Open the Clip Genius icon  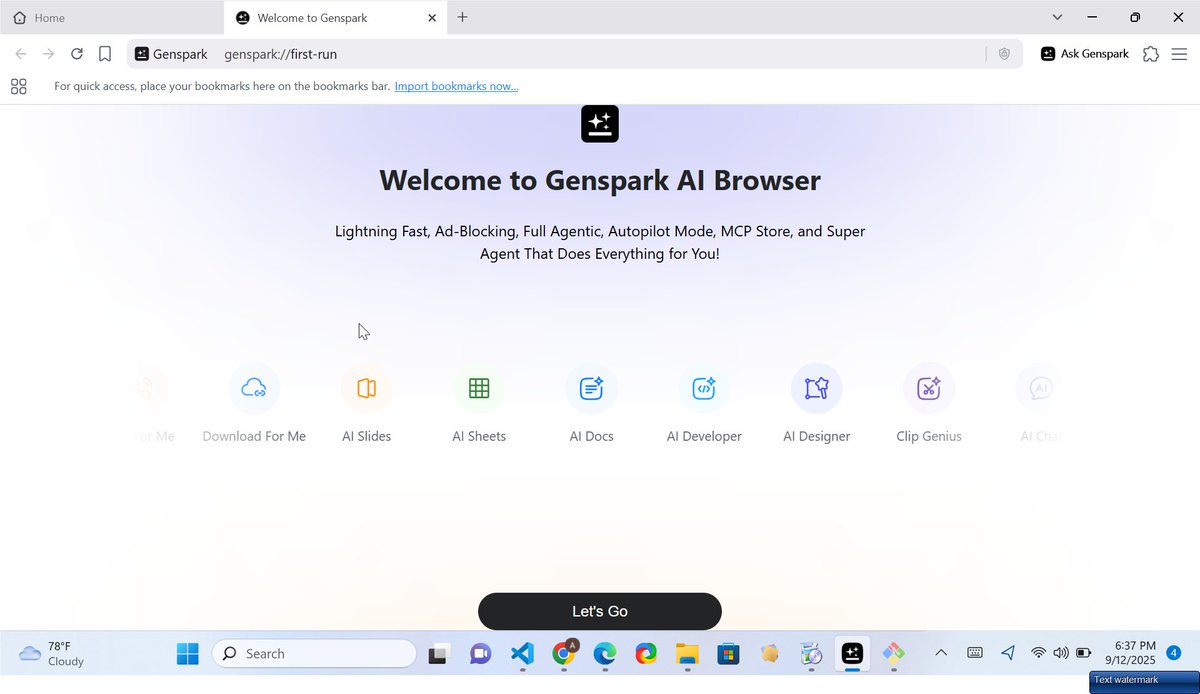[x=929, y=388]
